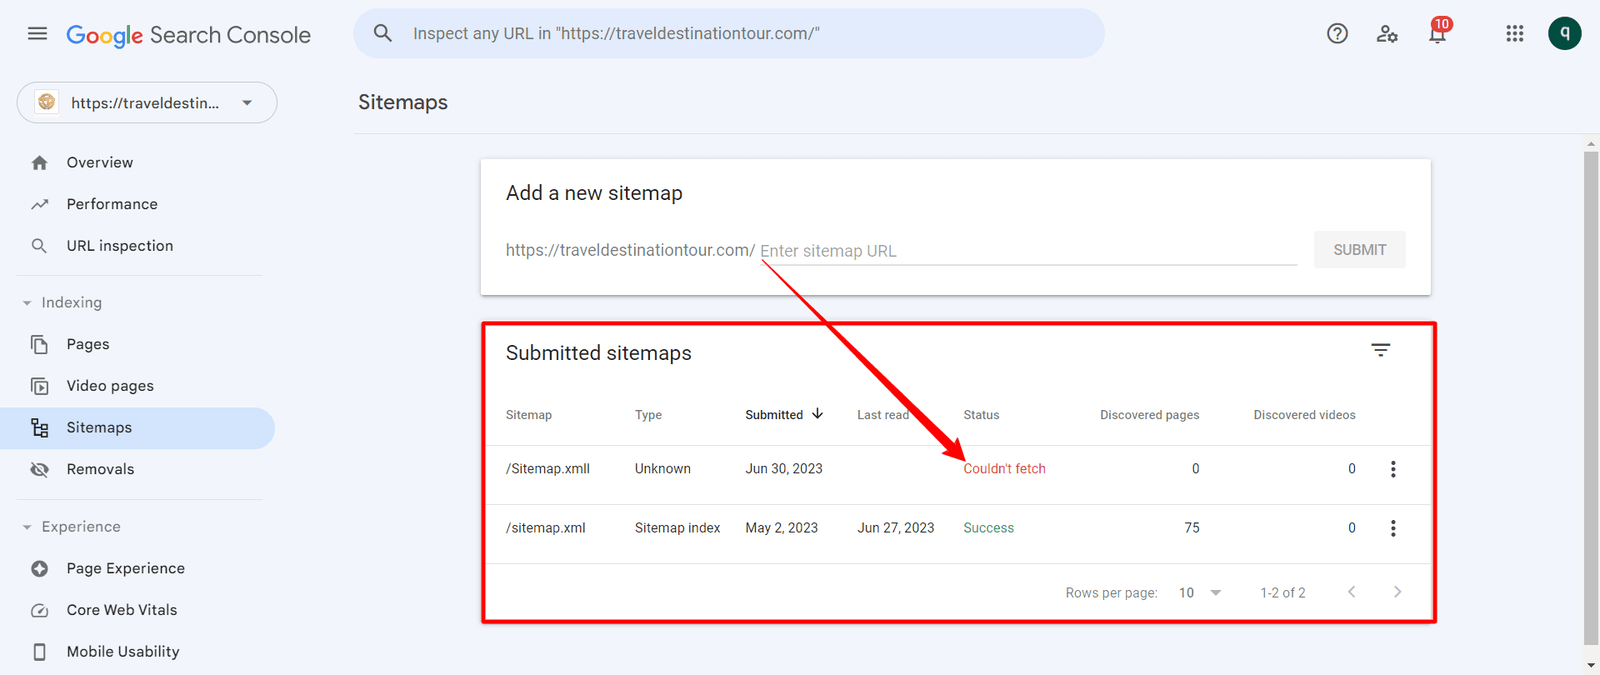1600x675 pixels.
Task: Open more options for /sitemap.xml row
Action: 1393,528
